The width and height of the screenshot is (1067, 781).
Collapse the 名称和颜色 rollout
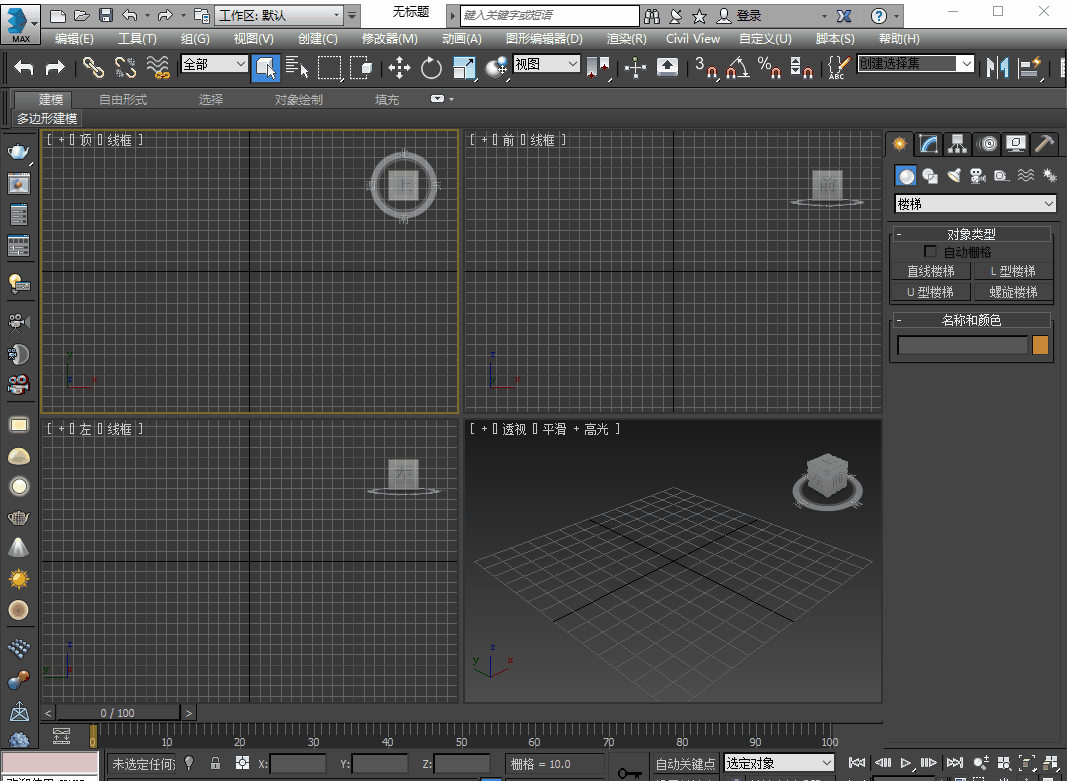click(x=971, y=320)
